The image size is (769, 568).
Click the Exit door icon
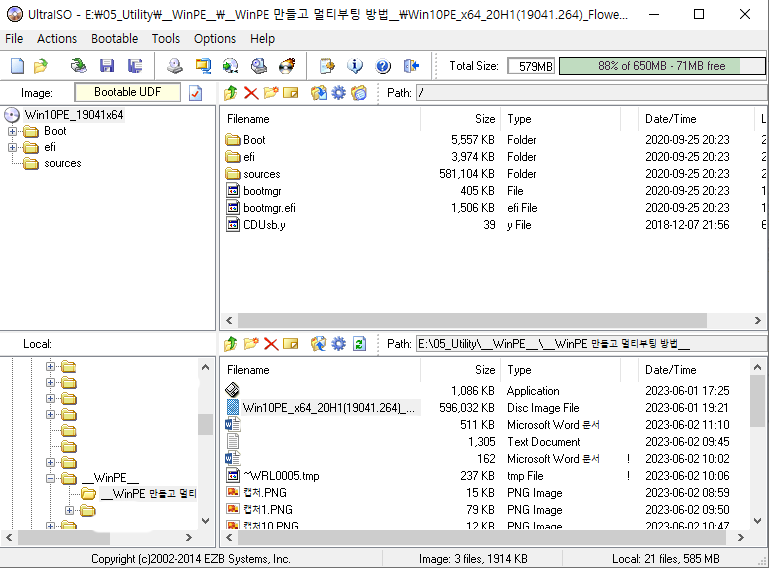[x=411, y=66]
